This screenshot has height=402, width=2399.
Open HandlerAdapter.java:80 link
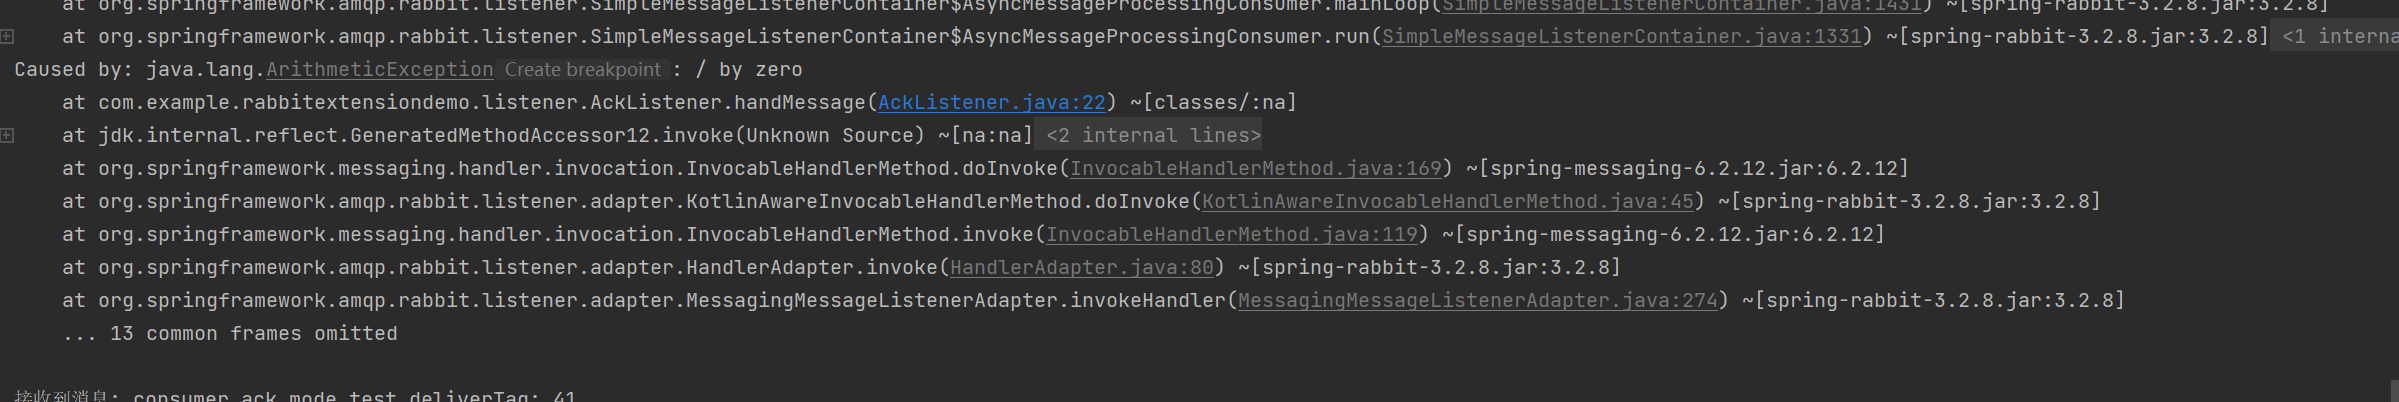[1082, 268]
